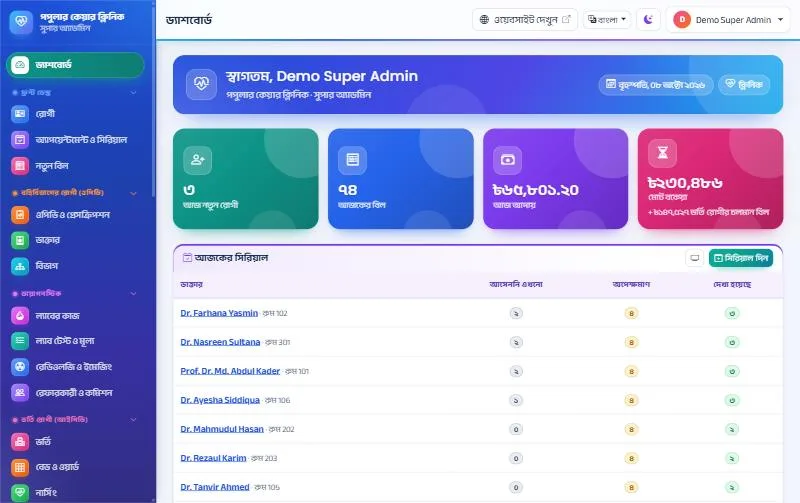Open Dr. Tanvir Ahmed link
Viewport: 800px width, 503px height.
tap(215, 487)
